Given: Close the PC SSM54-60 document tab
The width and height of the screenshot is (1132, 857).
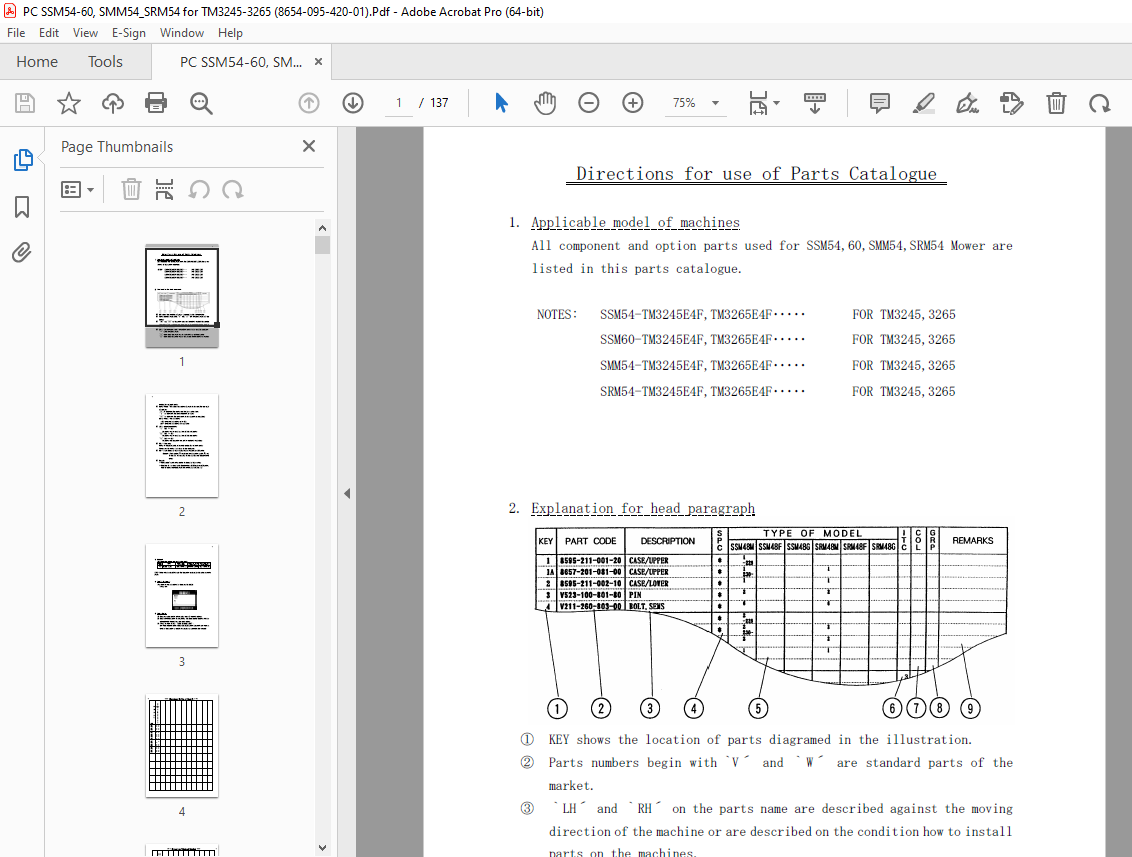Looking at the screenshot, I should coord(318,62).
